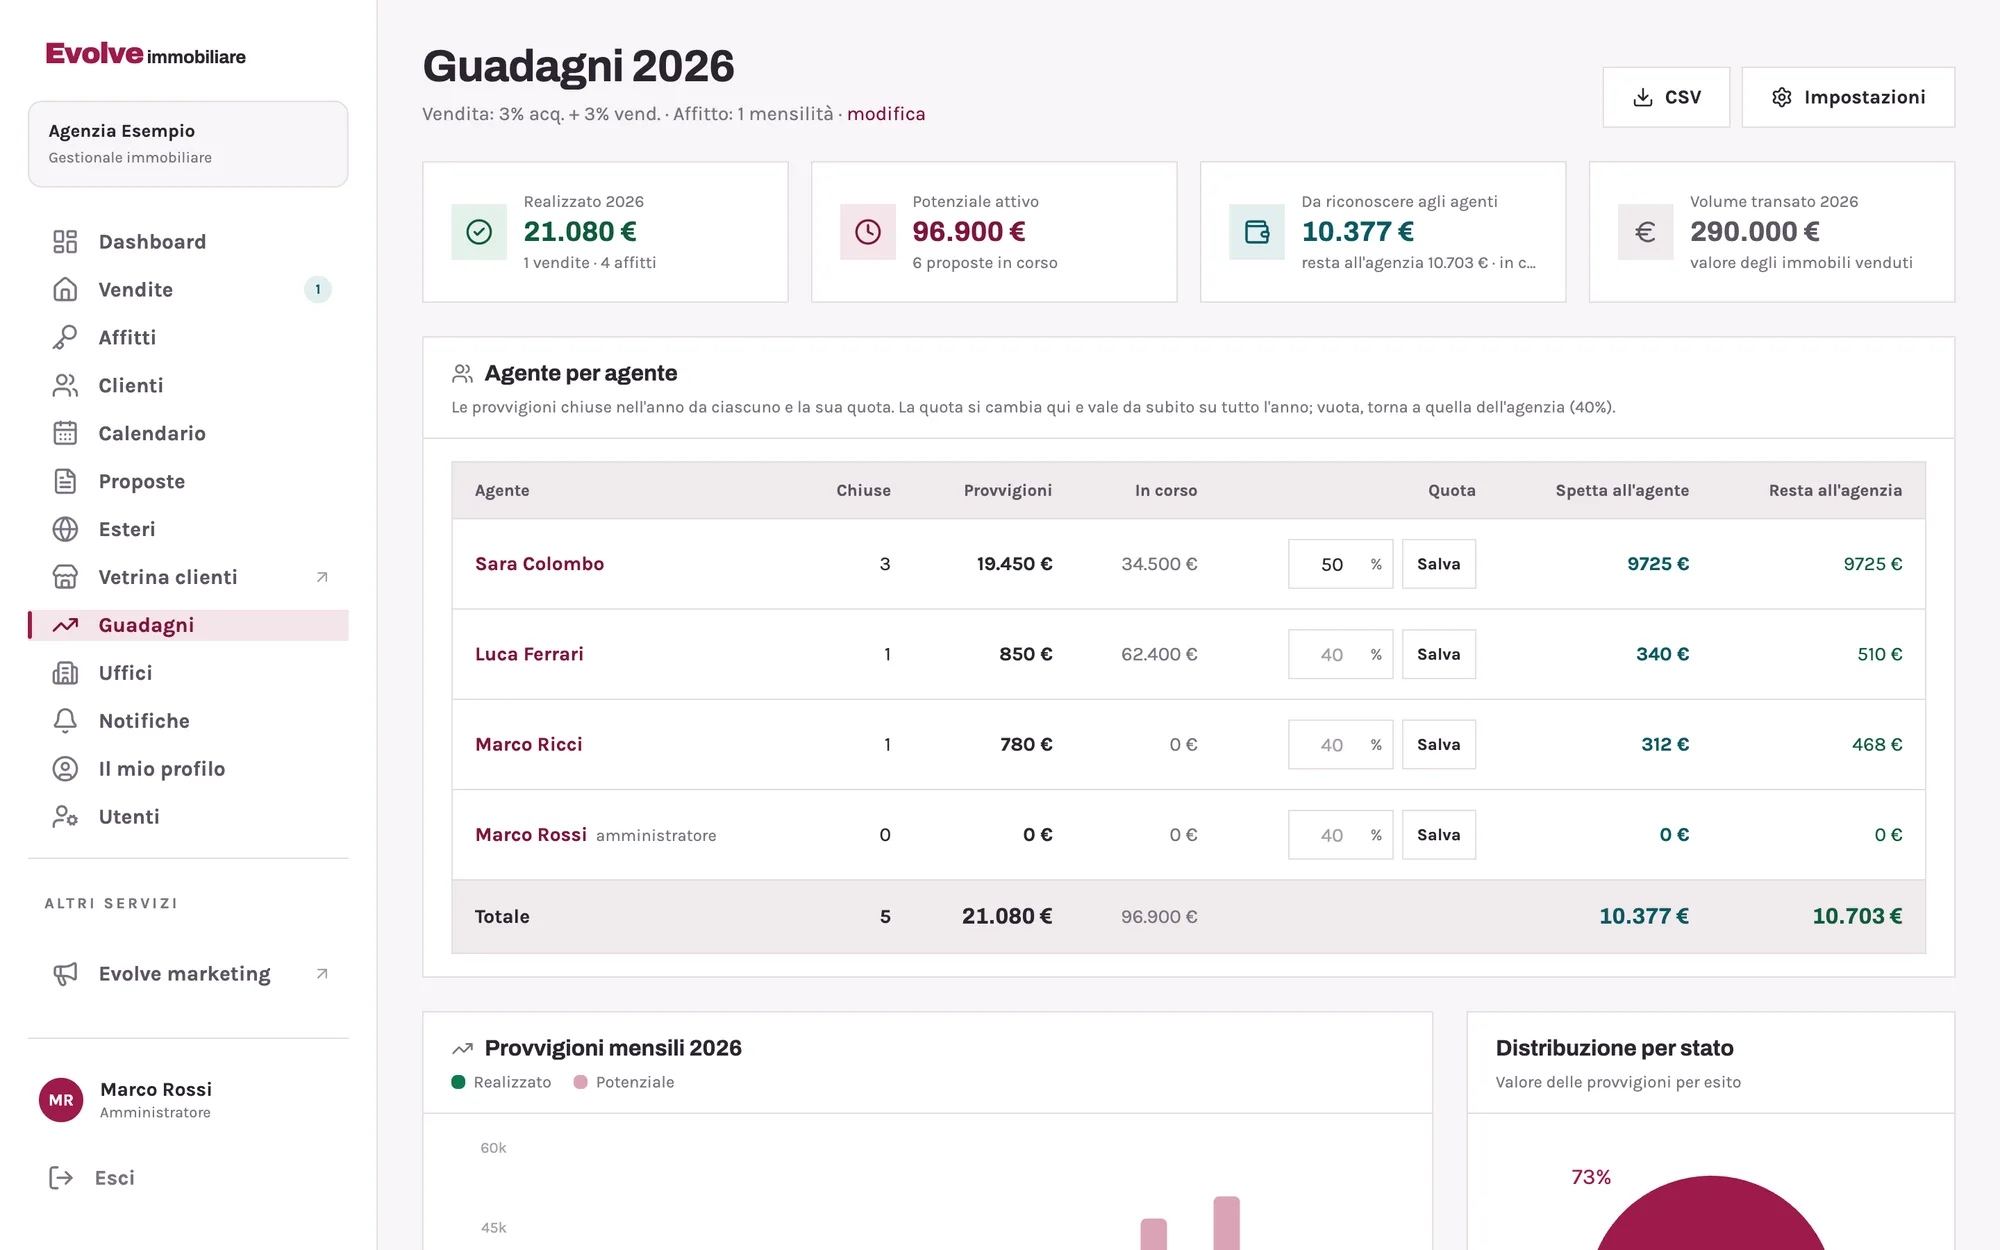The image size is (2000, 1250).
Task: Click the Totale provvigioni 21.080 € cell
Action: pos(1007,917)
